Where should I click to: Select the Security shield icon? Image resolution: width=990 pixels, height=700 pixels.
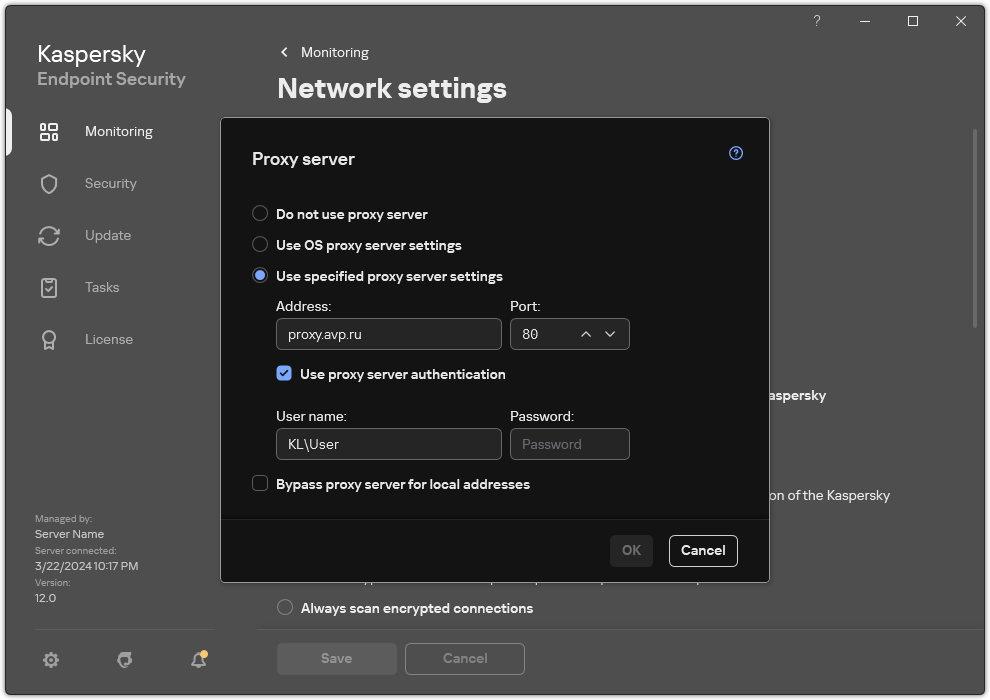pos(49,183)
